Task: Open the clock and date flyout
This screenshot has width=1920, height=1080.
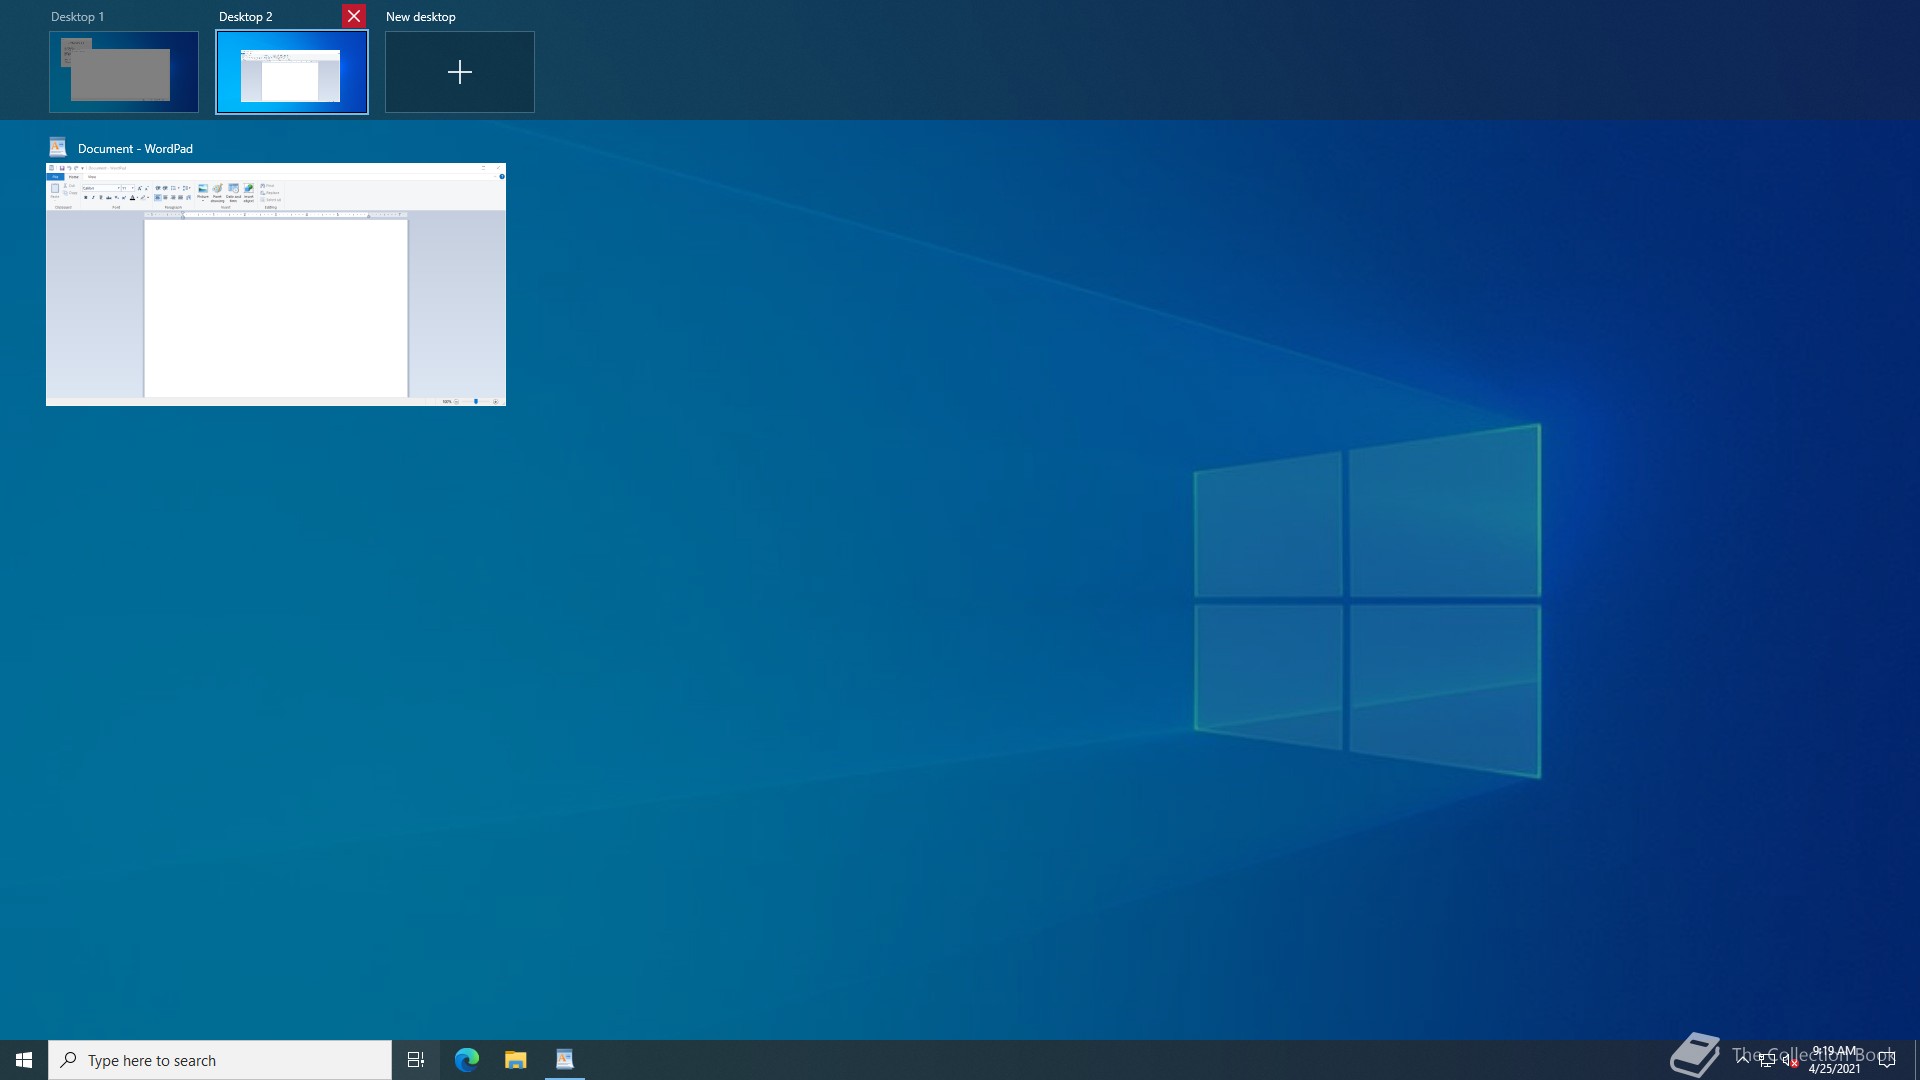Action: [x=1835, y=1060]
